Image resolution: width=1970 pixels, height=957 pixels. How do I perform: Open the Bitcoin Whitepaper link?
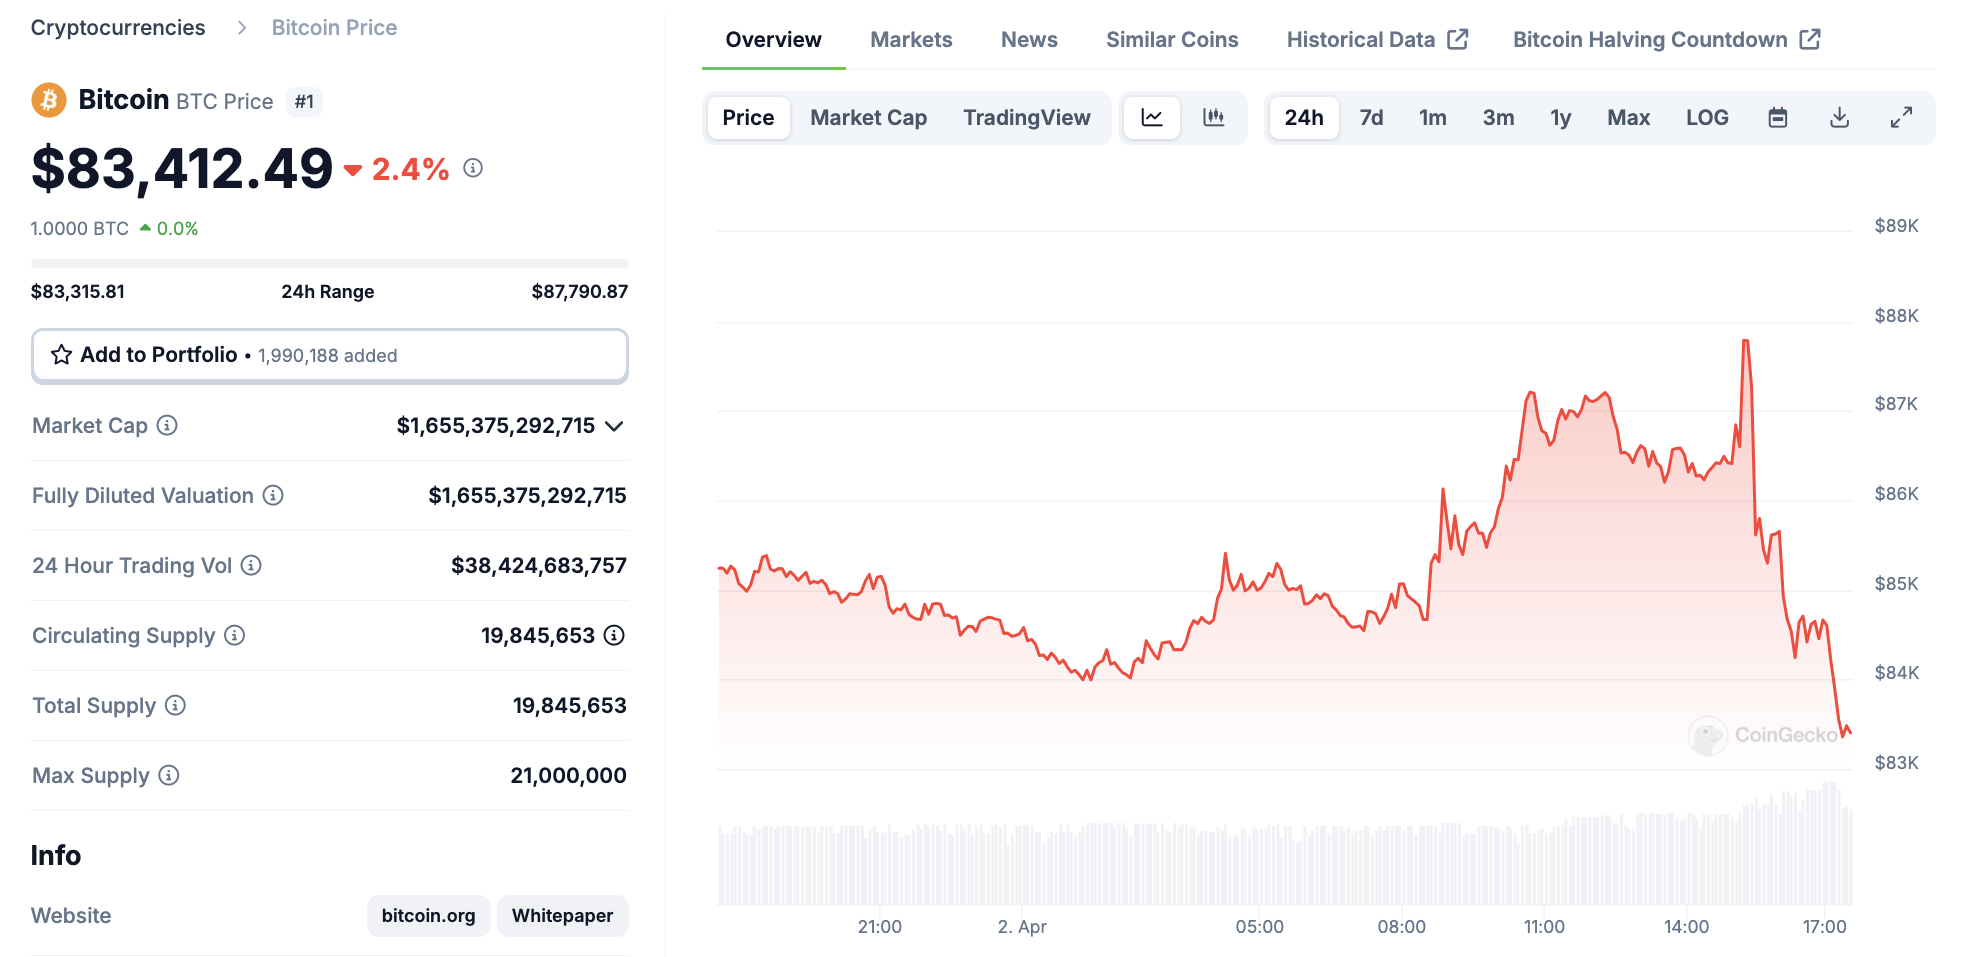562,916
